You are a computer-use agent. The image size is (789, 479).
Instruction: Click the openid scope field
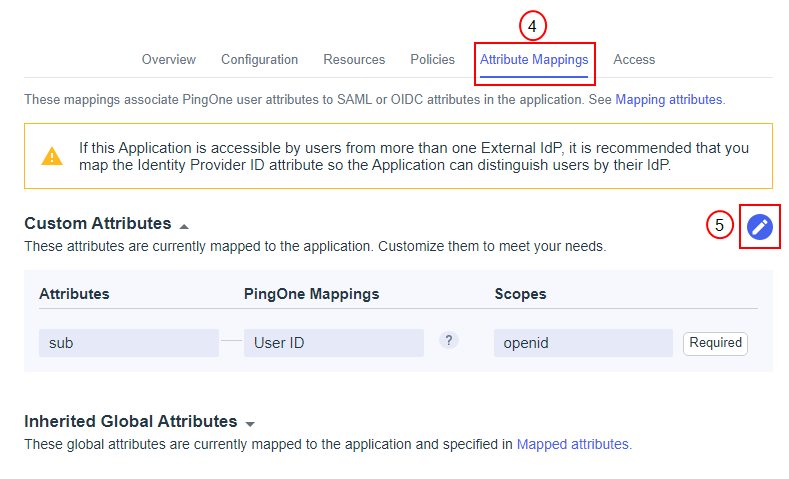(583, 343)
